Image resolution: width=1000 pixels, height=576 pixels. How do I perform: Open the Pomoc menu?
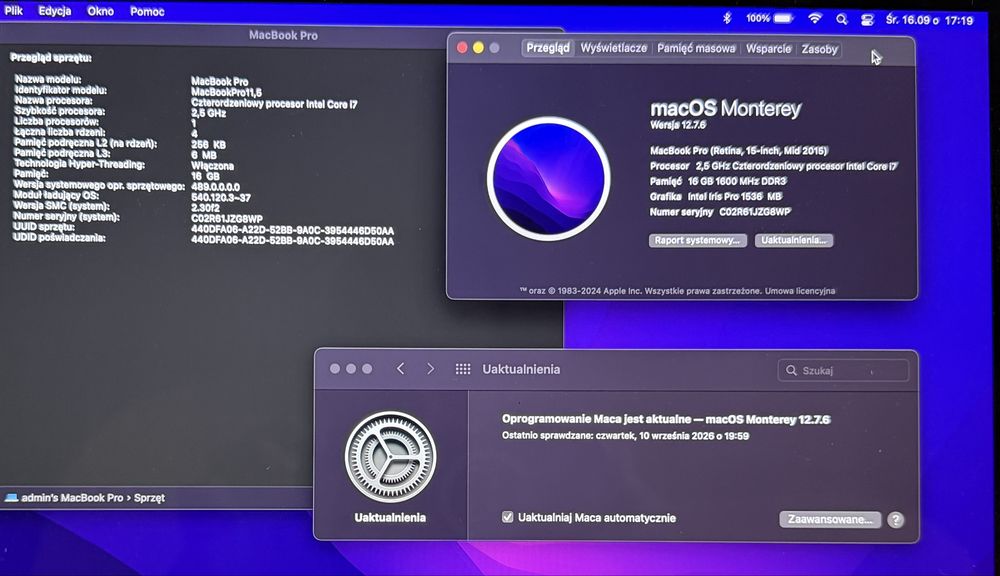(x=147, y=11)
